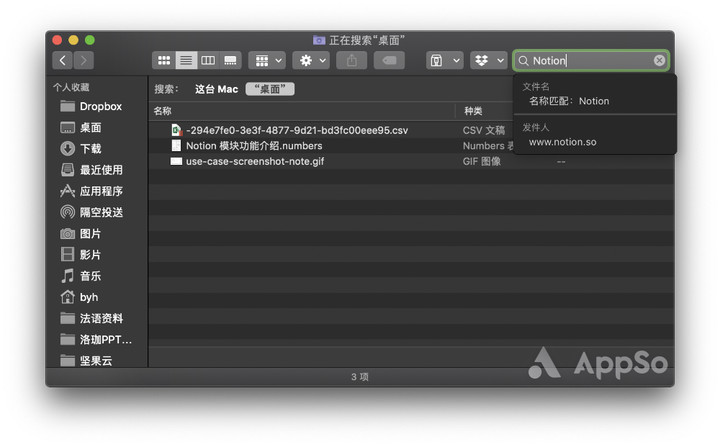The height and width of the screenshot is (447, 720).
Task: Click the 个人收藏 sidebar section header
Action: [72, 87]
